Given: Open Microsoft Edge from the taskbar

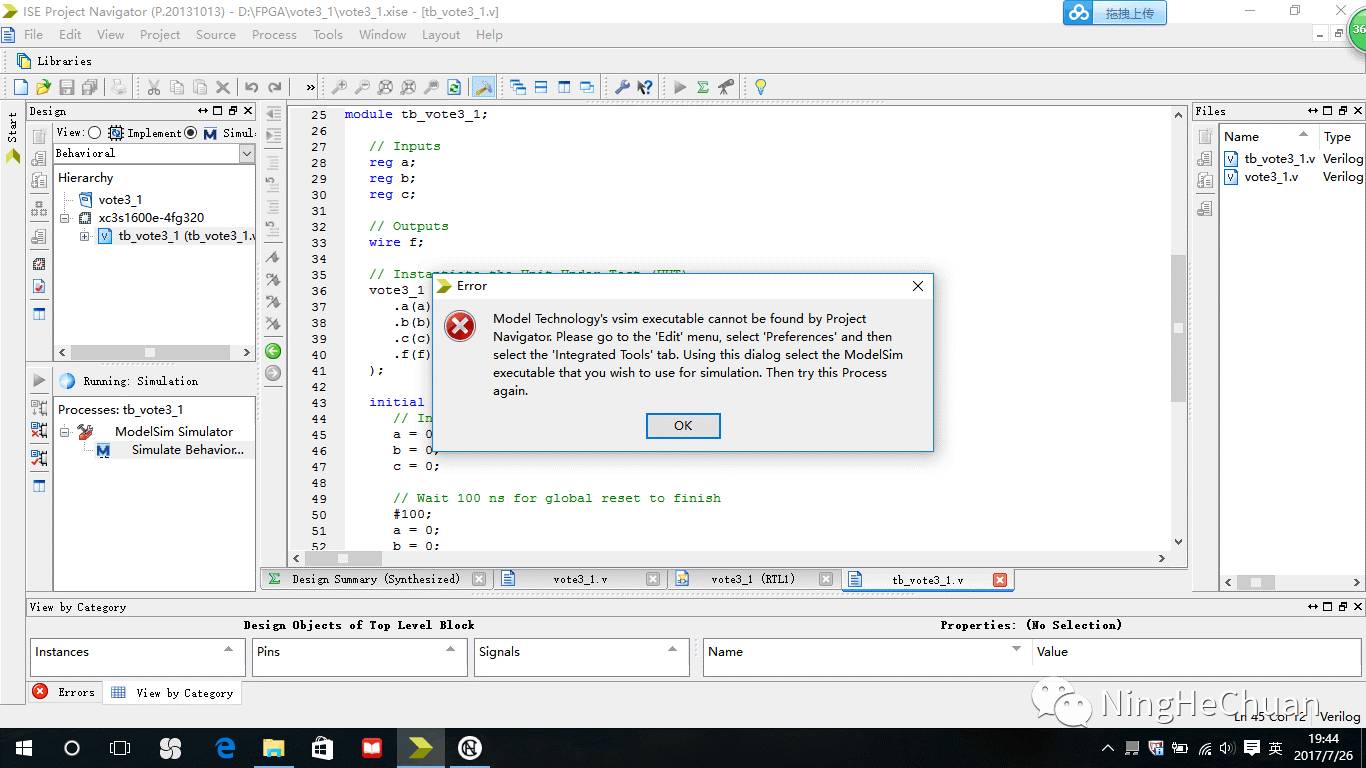Looking at the screenshot, I should (x=225, y=747).
